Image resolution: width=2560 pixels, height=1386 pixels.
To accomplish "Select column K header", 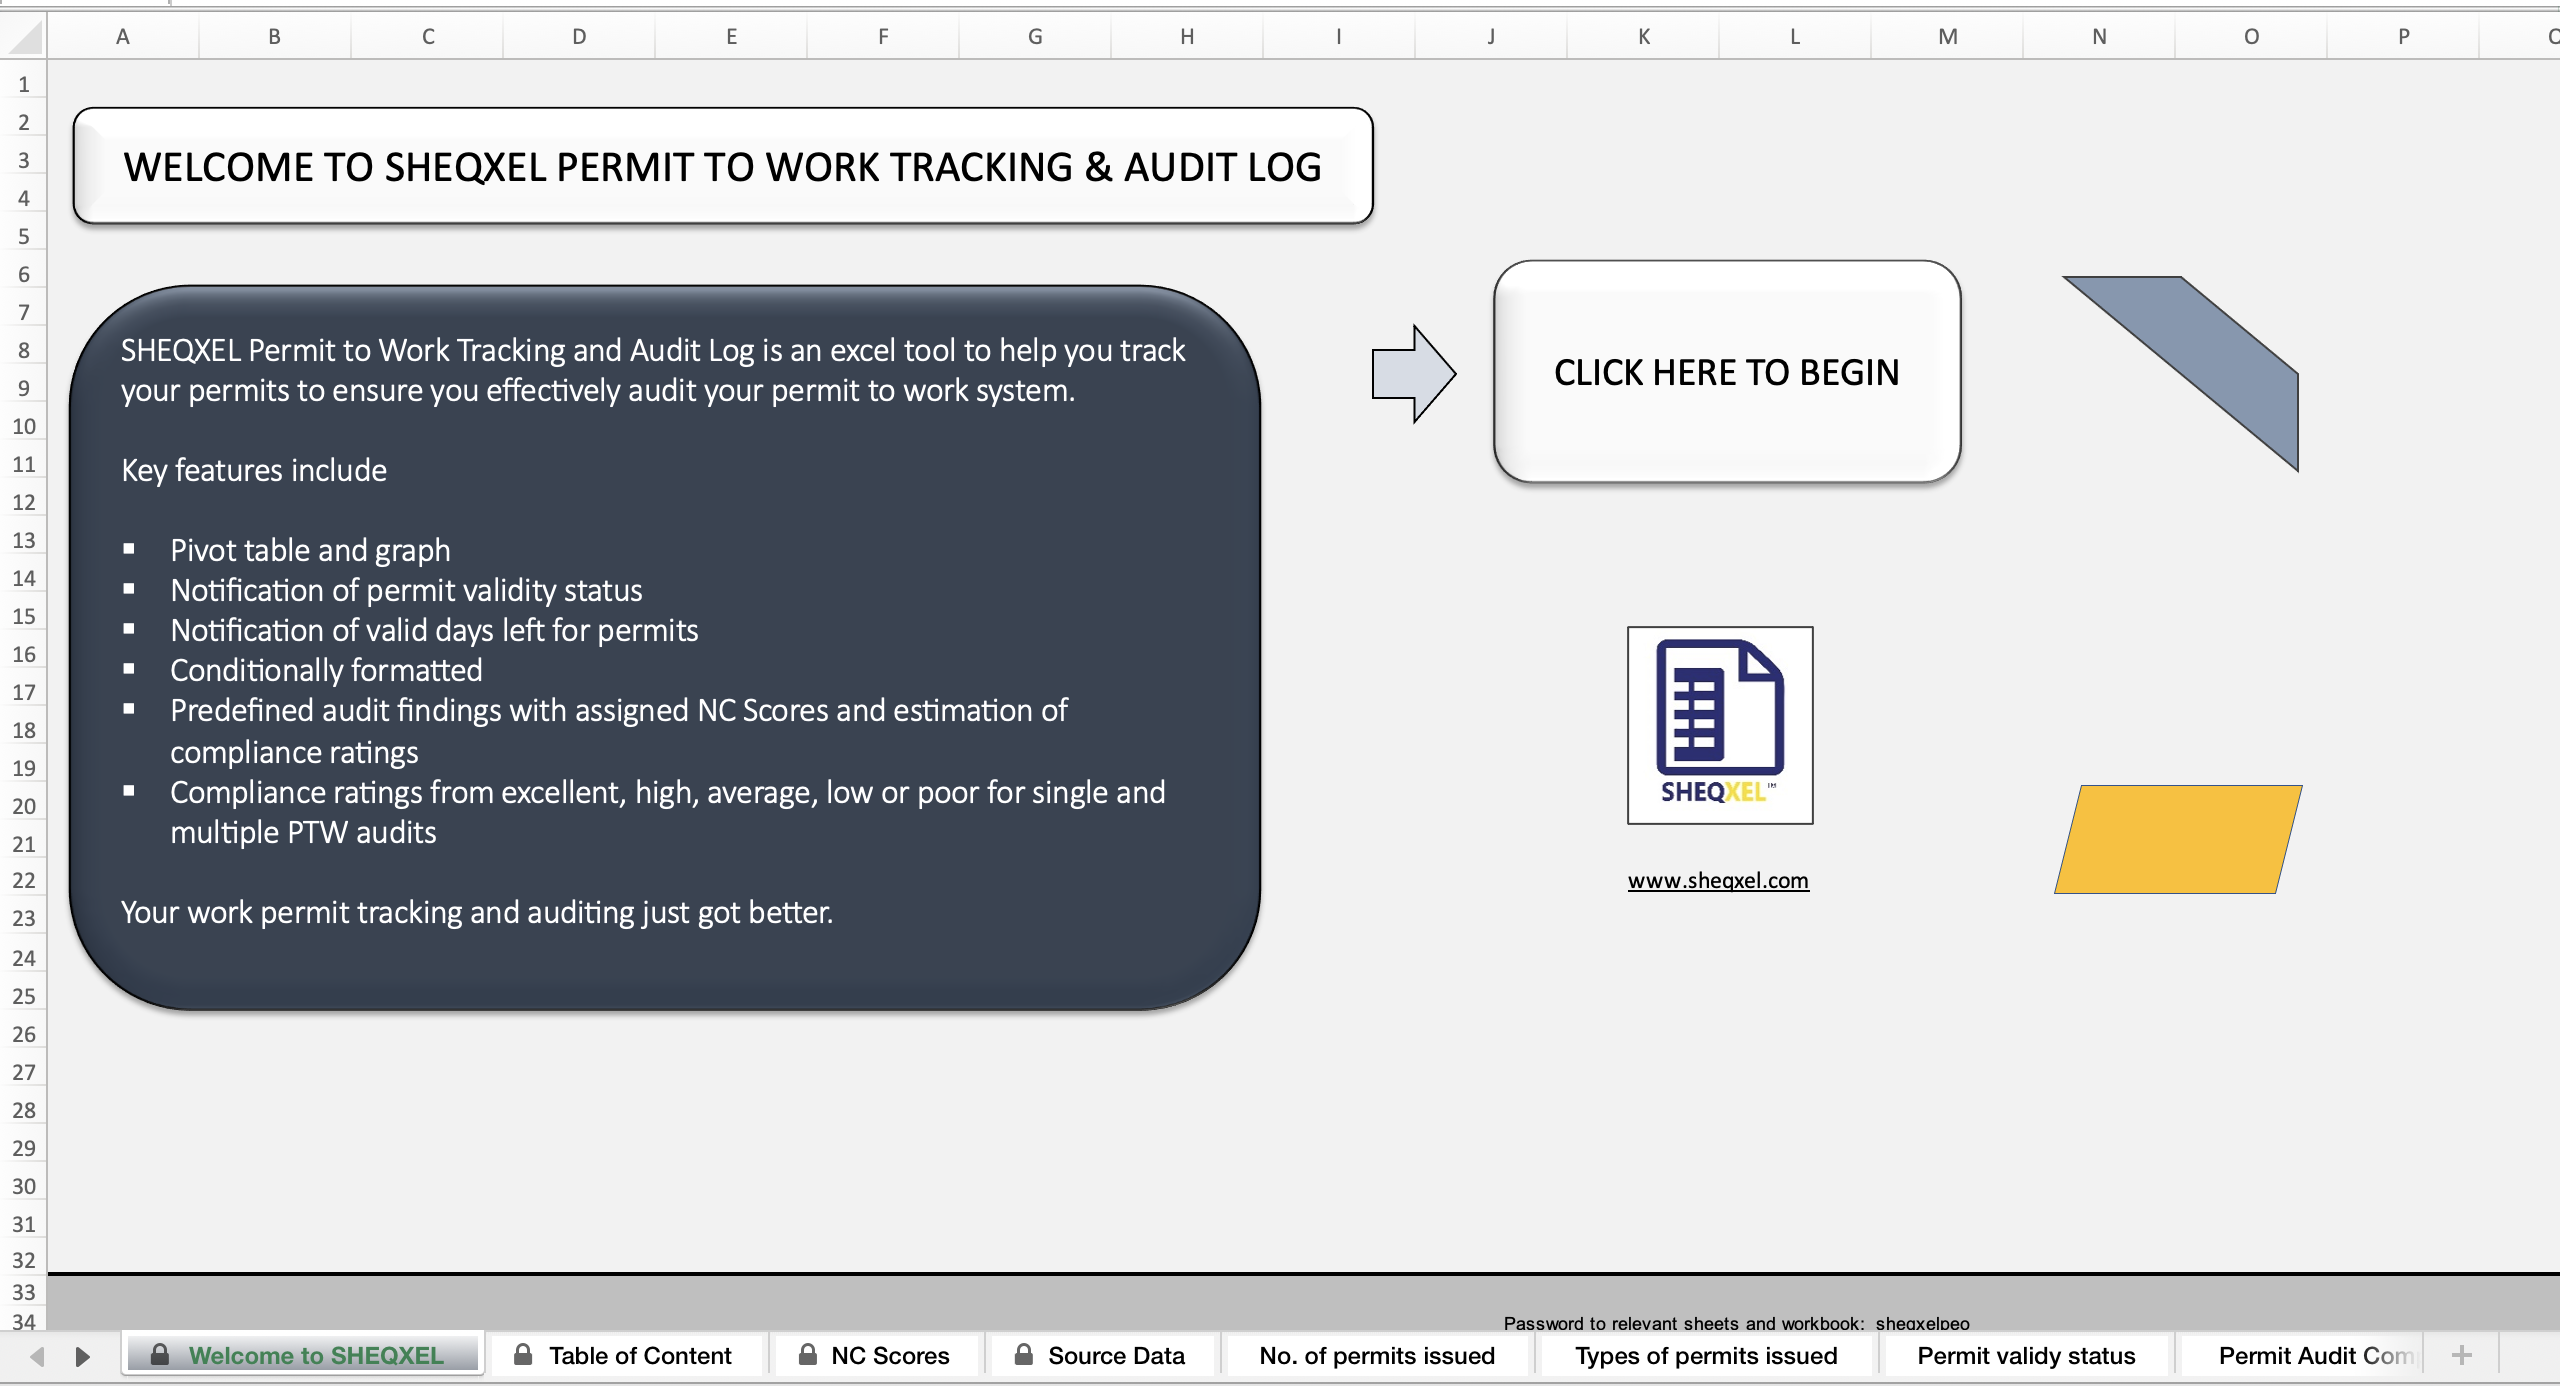I will [x=1643, y=37].
